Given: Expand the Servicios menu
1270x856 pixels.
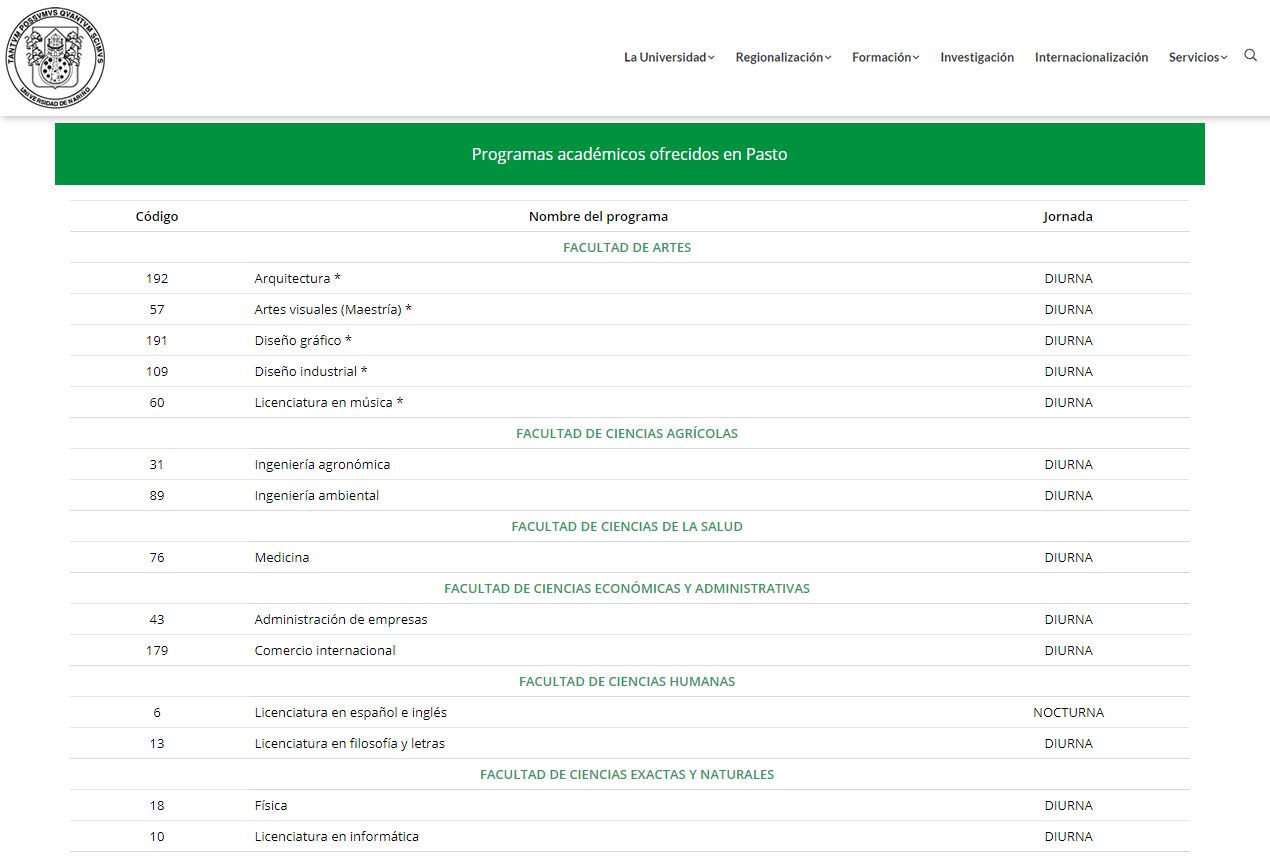Looking at the screenshot, I should click(x=1198, y=57).
